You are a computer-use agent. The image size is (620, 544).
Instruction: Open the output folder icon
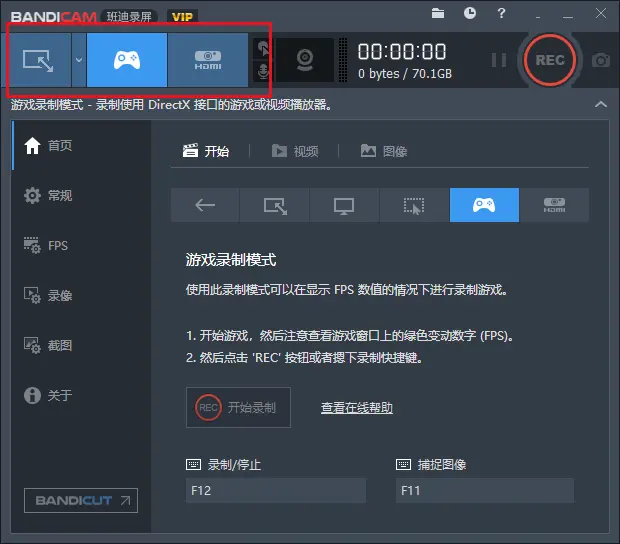438,13
